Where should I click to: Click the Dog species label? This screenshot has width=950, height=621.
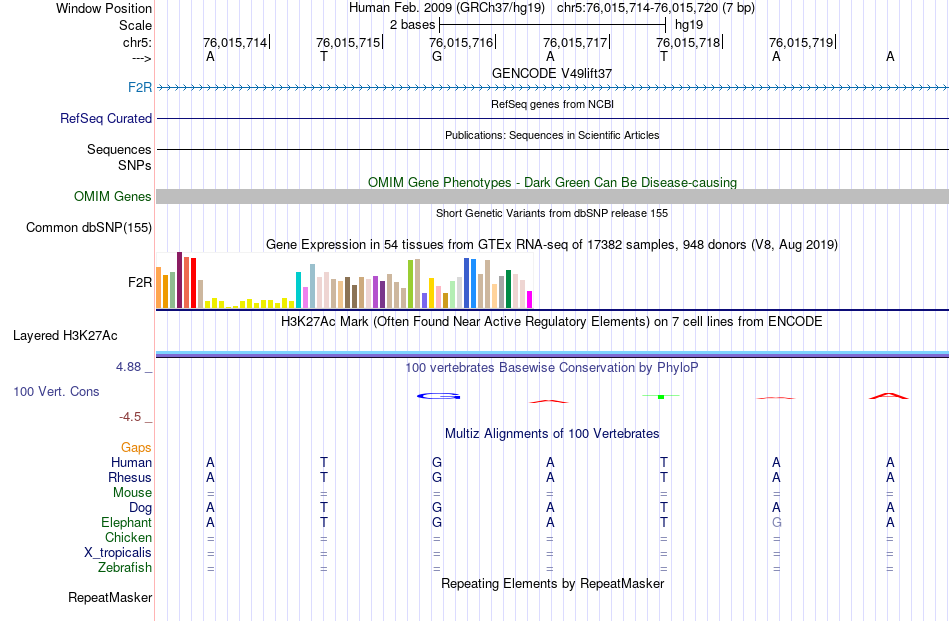pos(140,508)
